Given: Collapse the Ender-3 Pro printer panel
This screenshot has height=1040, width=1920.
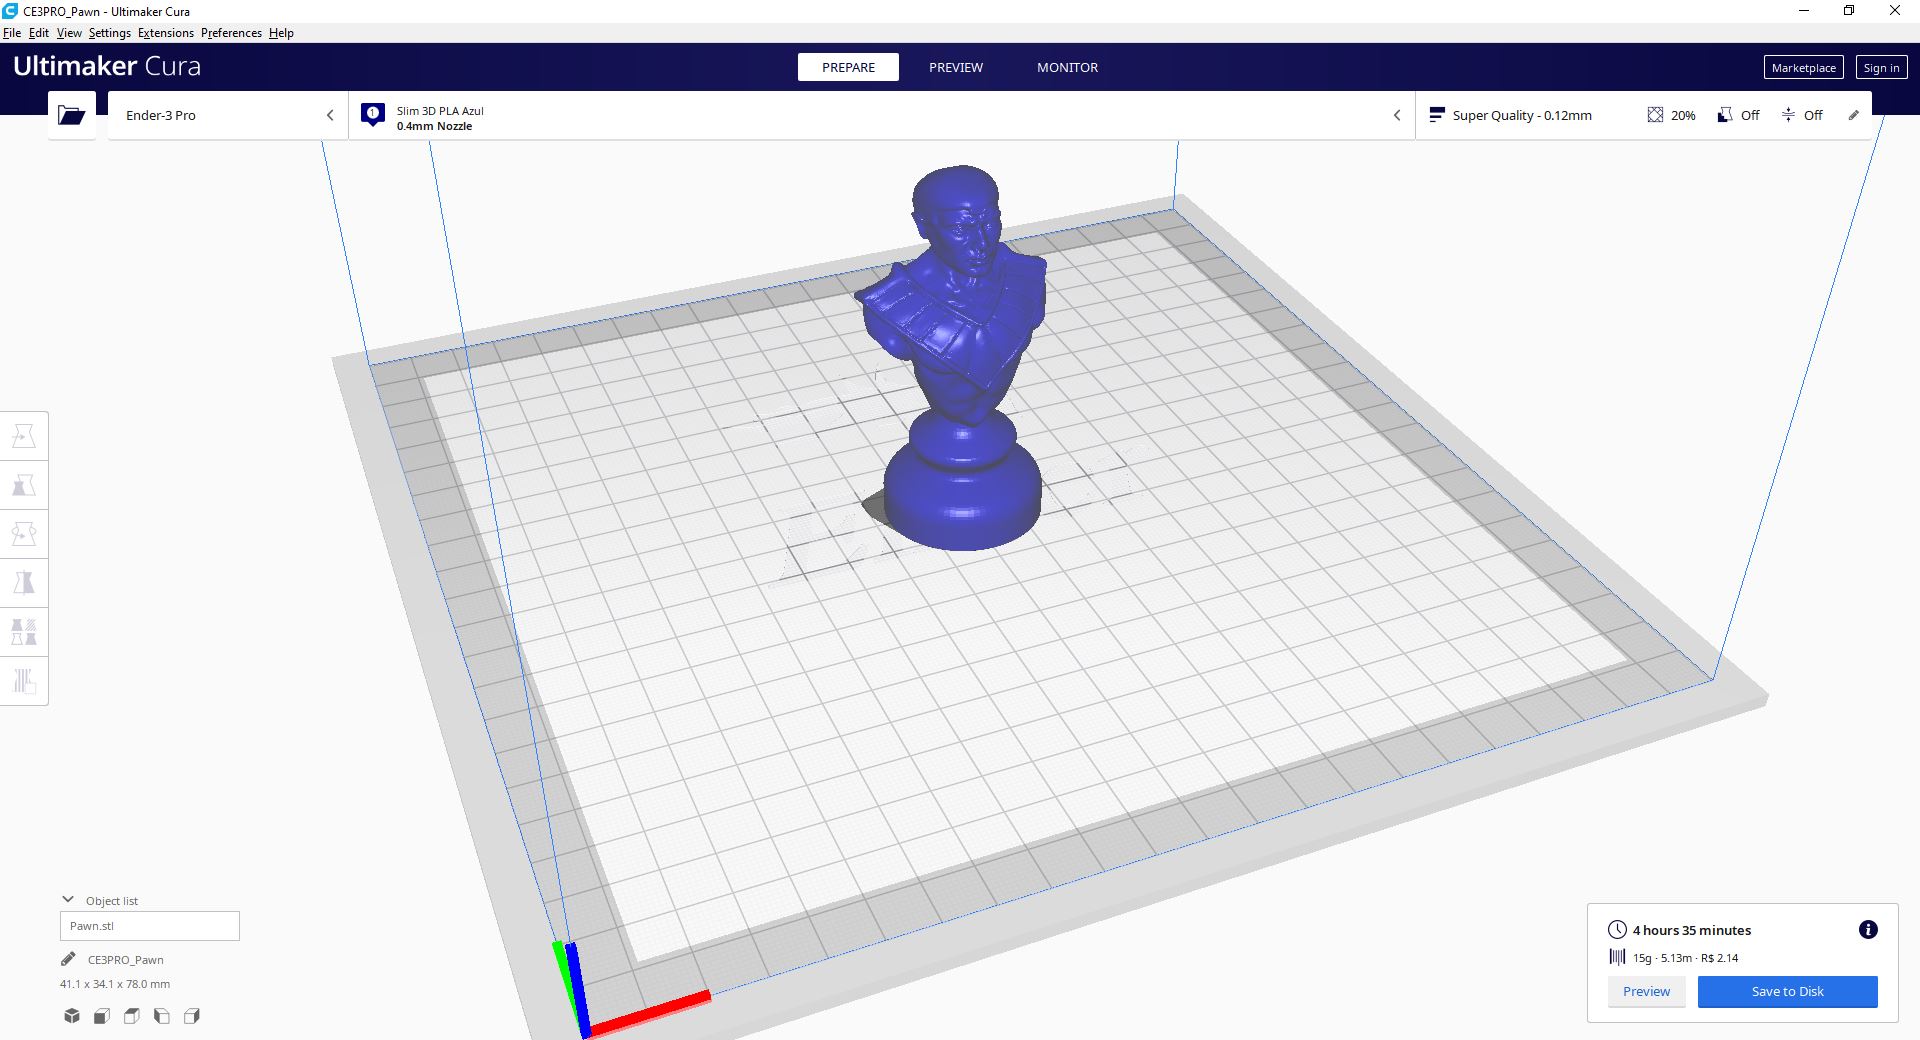Looking at the screenshot, I should point(330,115).
